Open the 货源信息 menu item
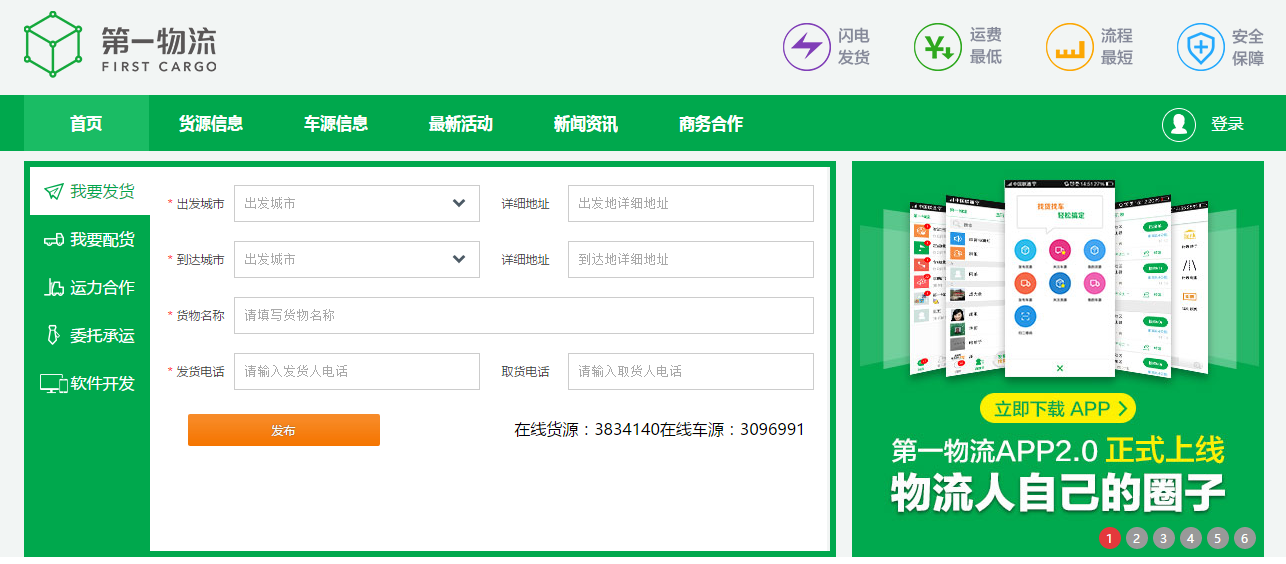Image resolution: width=1286 pixels, height=564 pixels. tap(211, 124)
